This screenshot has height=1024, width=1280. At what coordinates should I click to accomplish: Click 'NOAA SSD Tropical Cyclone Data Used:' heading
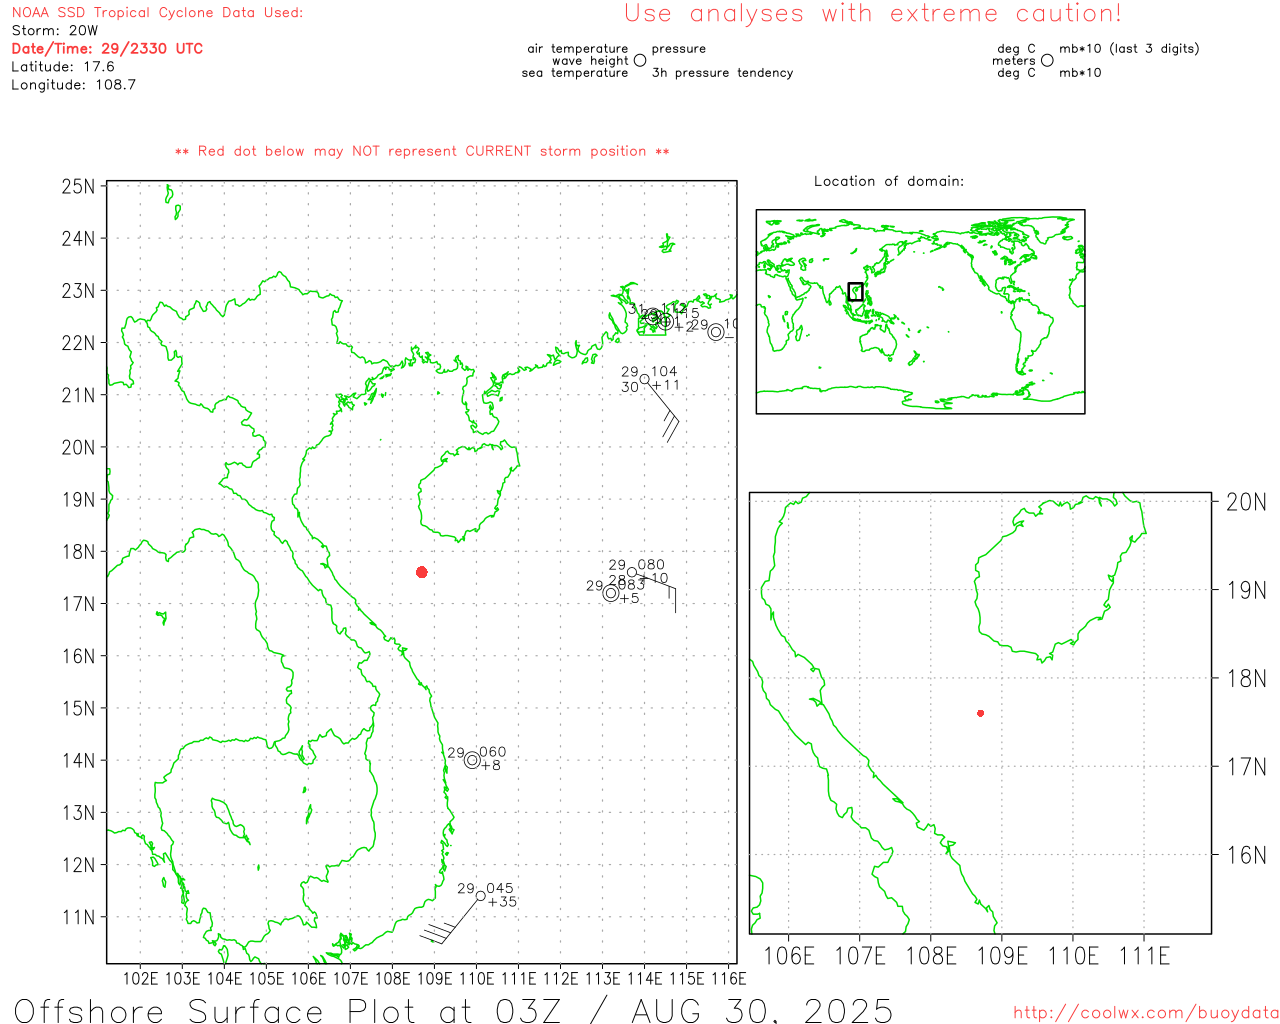pyautogui.click(x=157, y=13)
